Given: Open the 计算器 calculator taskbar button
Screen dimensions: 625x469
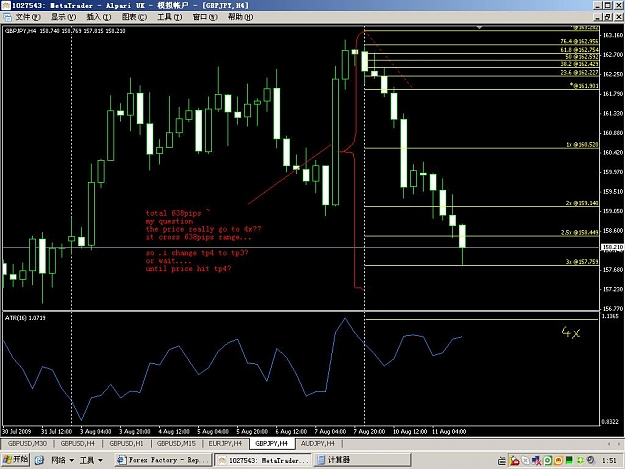Looking at the screenshot, I should pos(362,460).
